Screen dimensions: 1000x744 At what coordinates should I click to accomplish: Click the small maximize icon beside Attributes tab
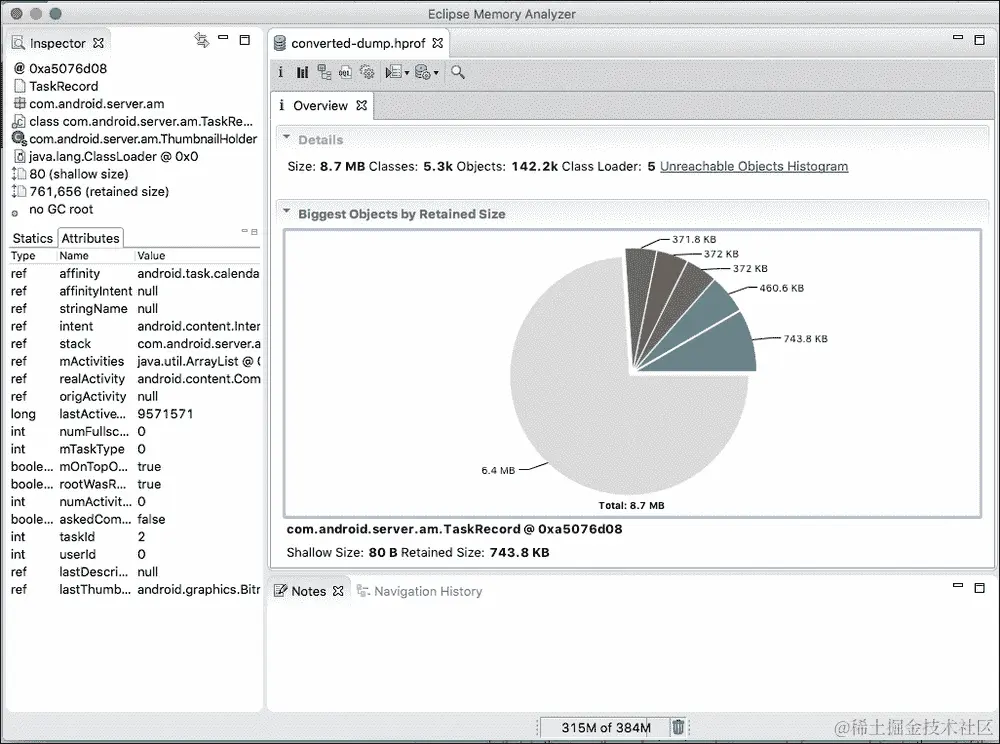coord(254,231)
